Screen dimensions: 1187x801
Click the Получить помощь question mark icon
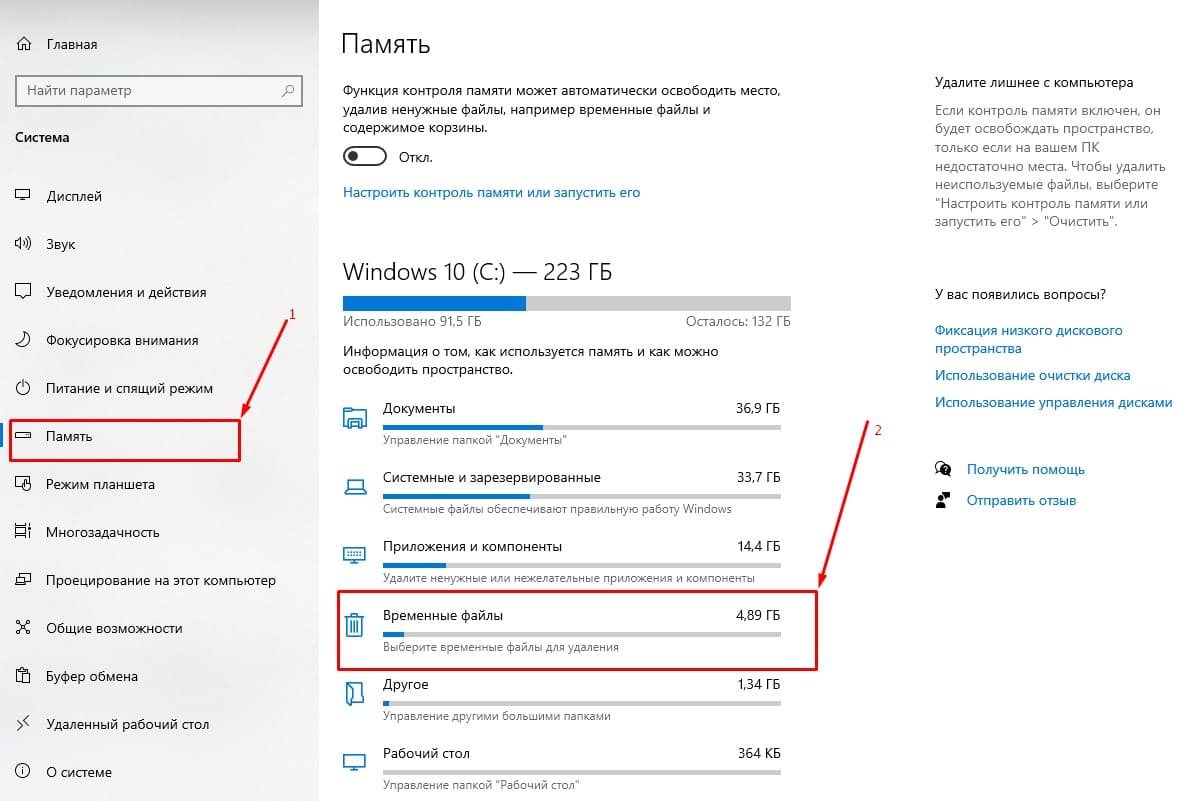coord(943,469)
